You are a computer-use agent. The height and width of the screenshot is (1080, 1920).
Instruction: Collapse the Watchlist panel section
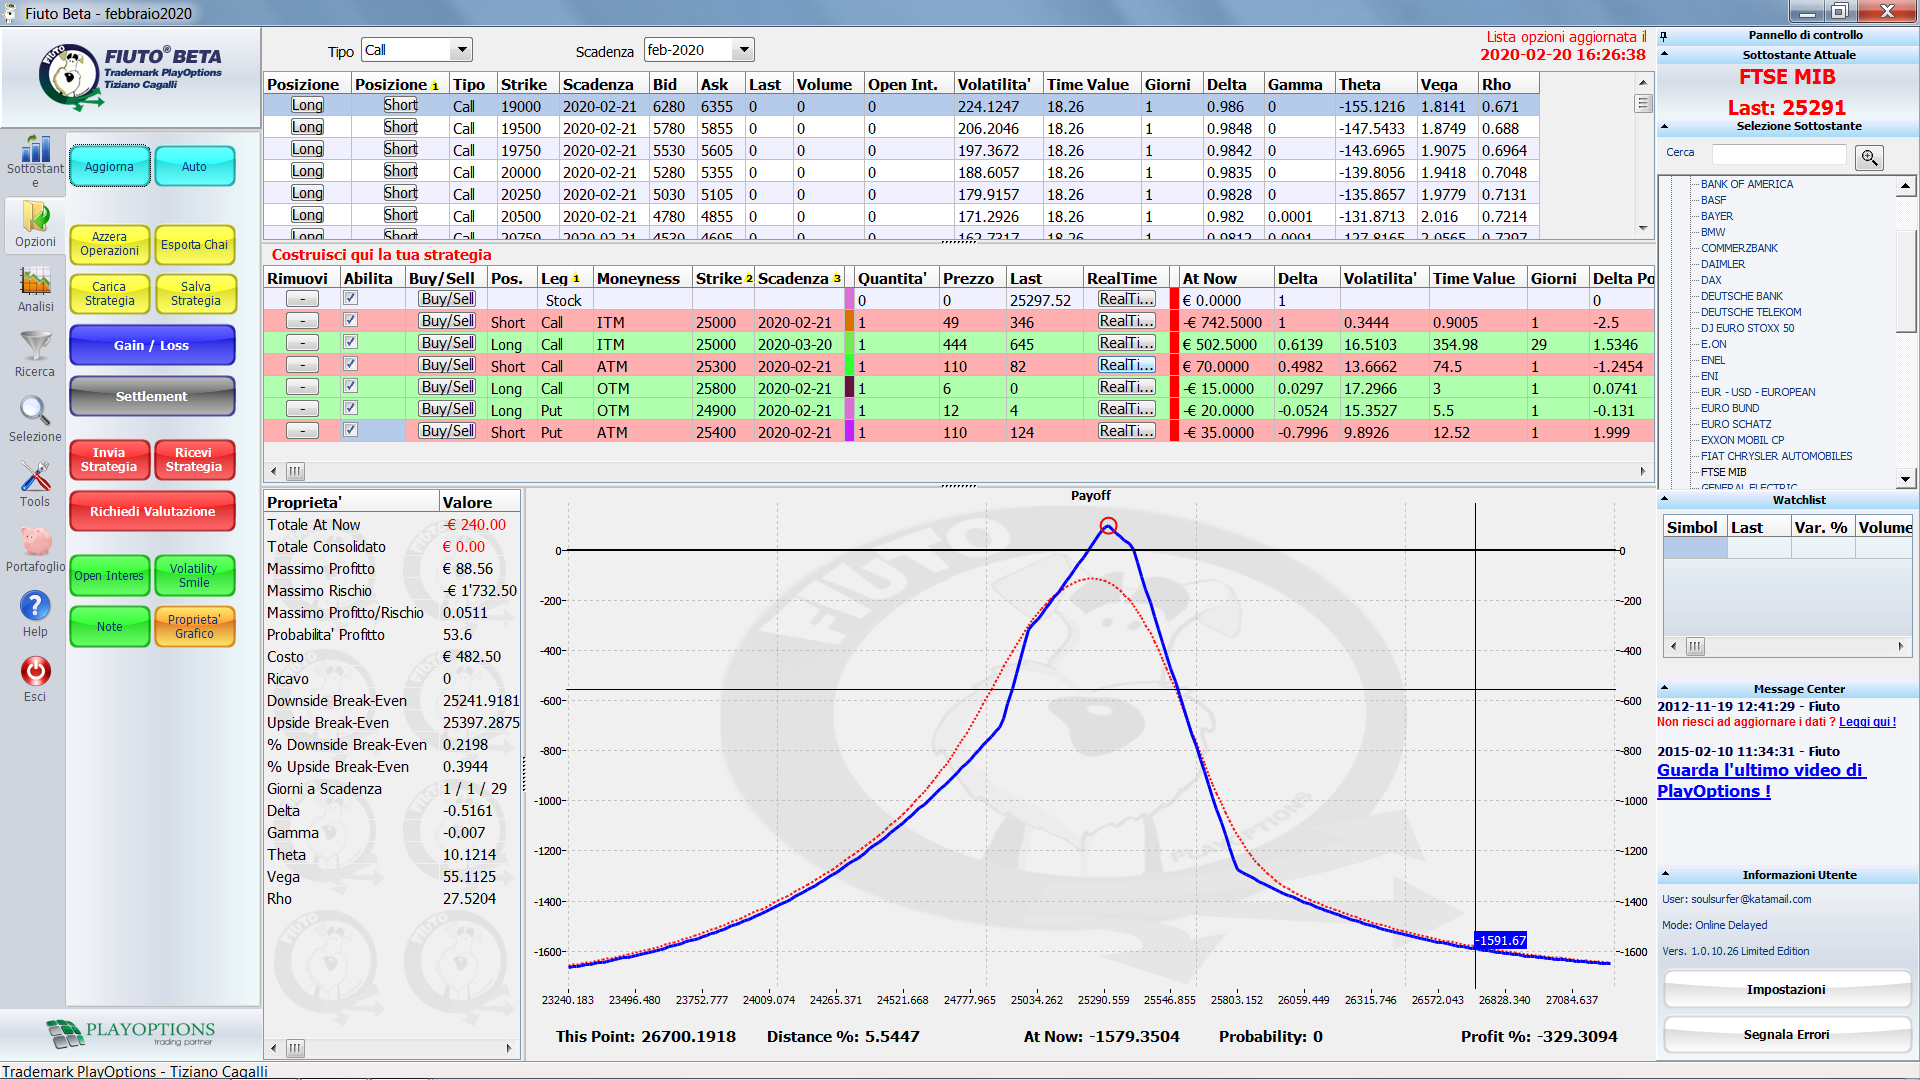[x=1665, y=499]
